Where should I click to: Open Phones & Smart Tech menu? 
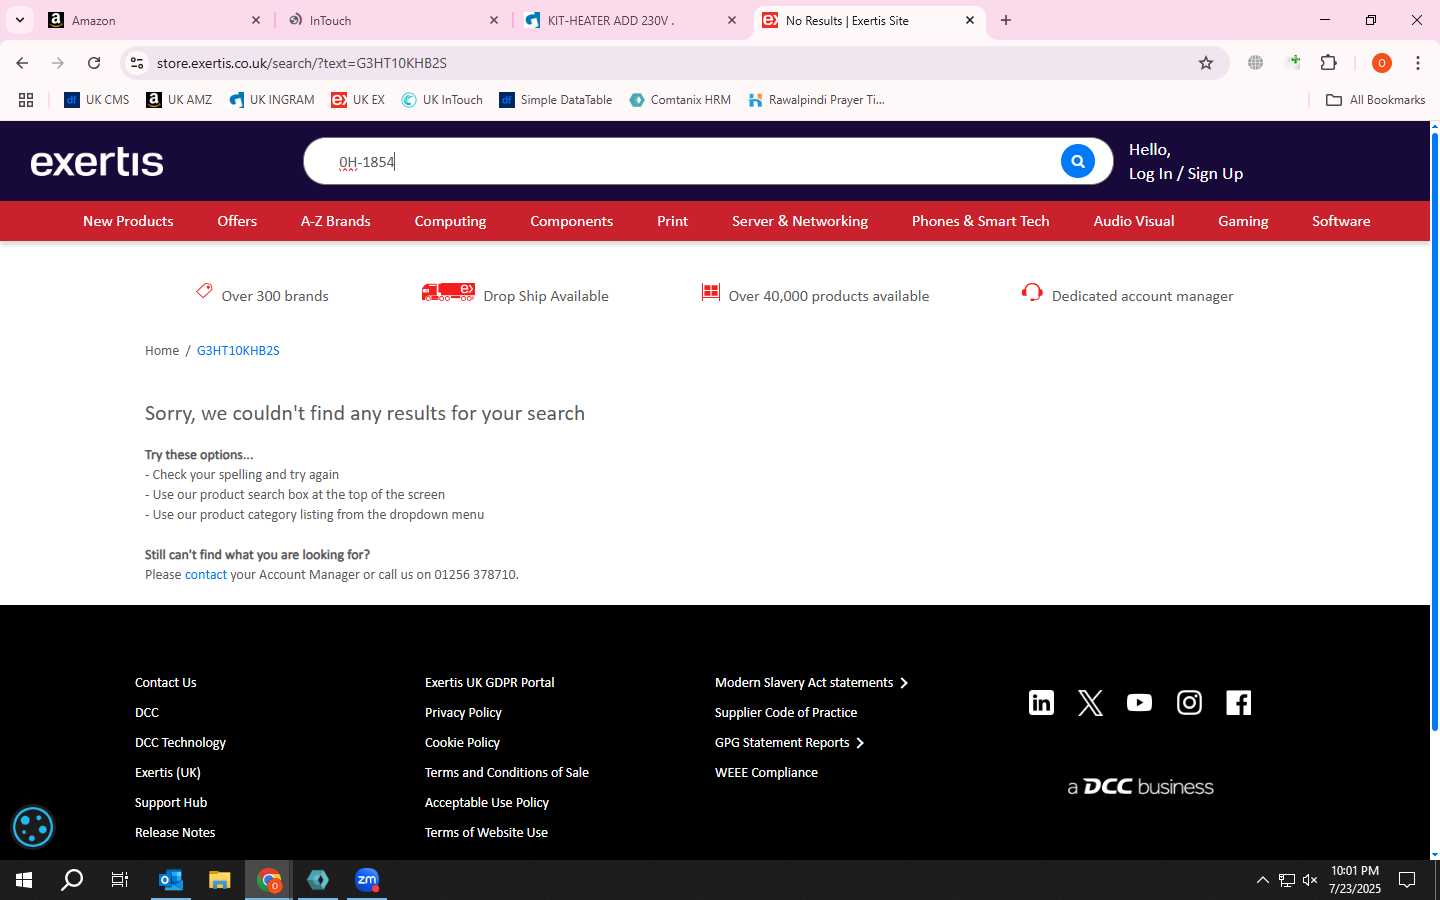[981, 221]
